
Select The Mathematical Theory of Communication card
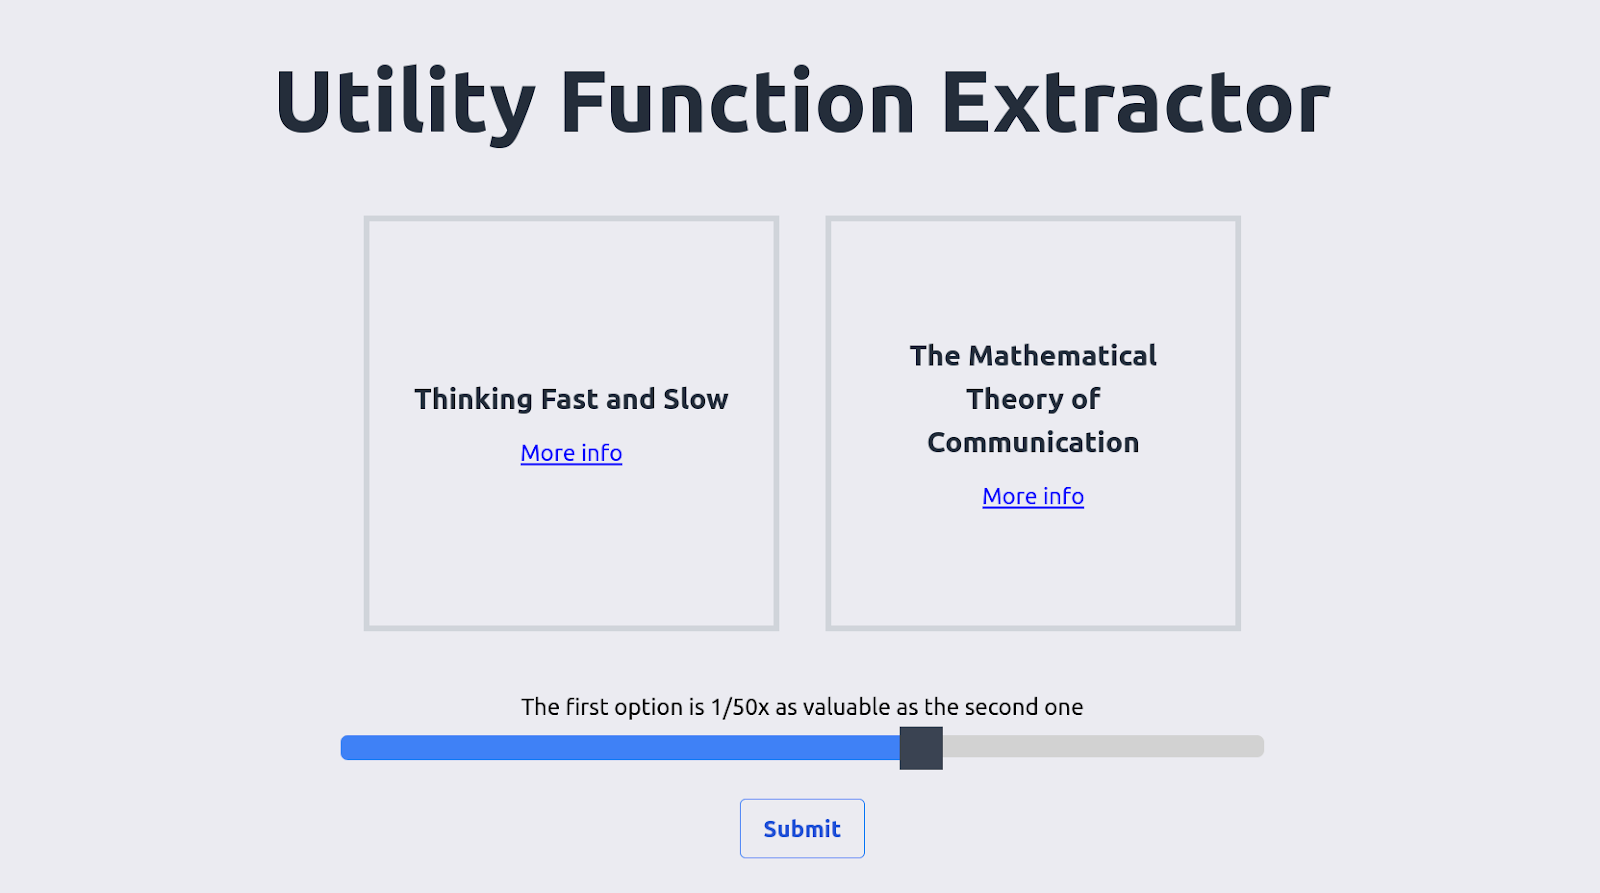pyautogui.click(x=1033, y=423)
